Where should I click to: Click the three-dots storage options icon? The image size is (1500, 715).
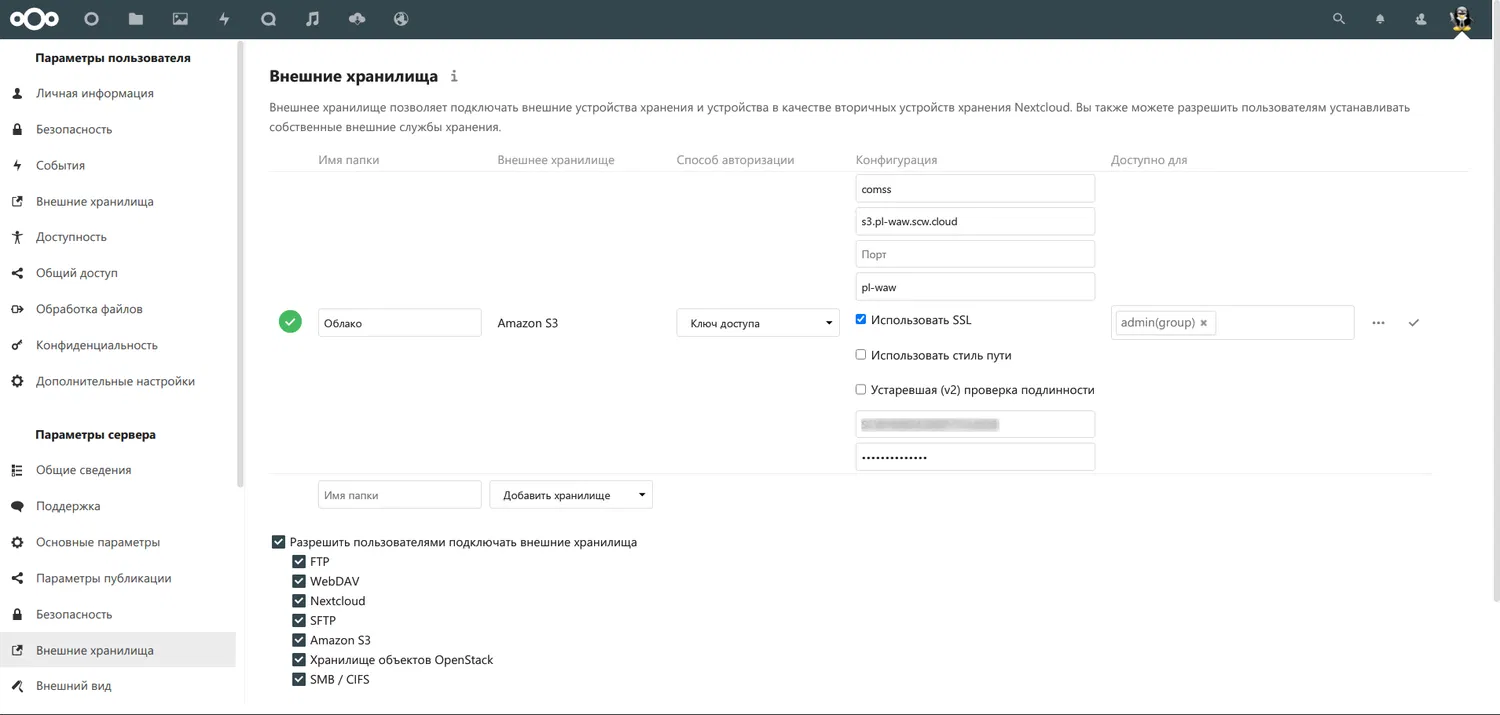1379,323
